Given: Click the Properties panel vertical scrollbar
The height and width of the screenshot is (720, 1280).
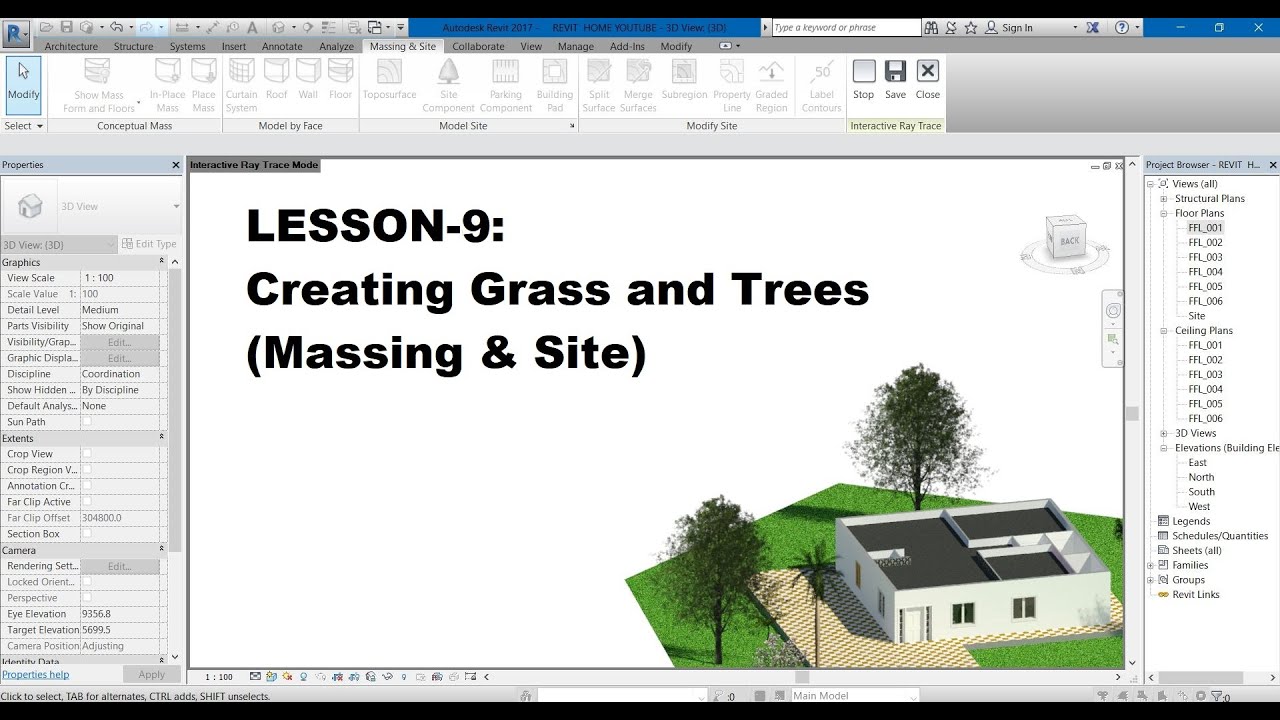Looking at the screenshot, I should click(175, 410).
